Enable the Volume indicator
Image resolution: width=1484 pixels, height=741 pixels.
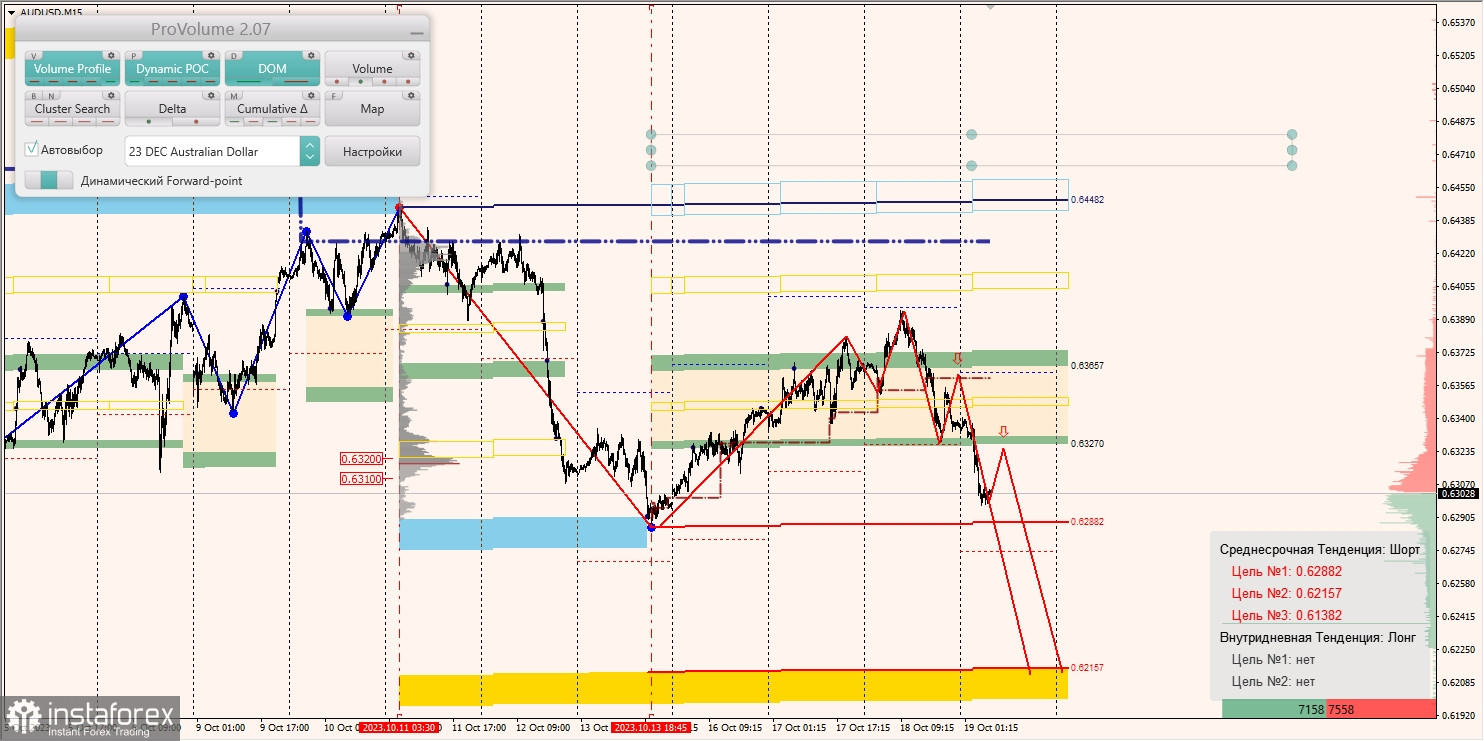pos(372,69)
